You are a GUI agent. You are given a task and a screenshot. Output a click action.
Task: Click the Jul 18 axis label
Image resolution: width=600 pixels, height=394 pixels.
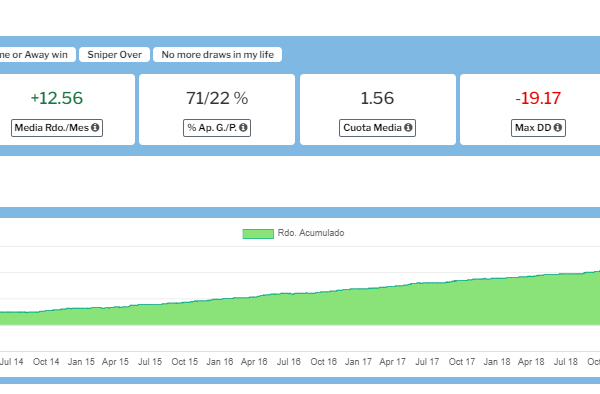tap(566, 361)
